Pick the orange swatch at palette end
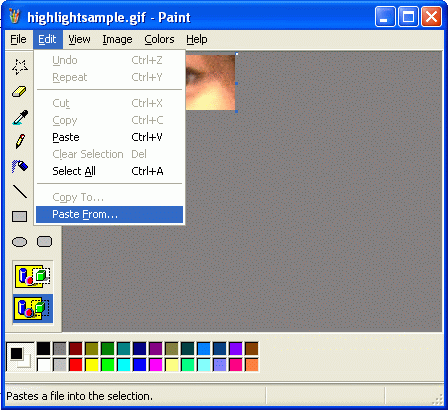 252,365
